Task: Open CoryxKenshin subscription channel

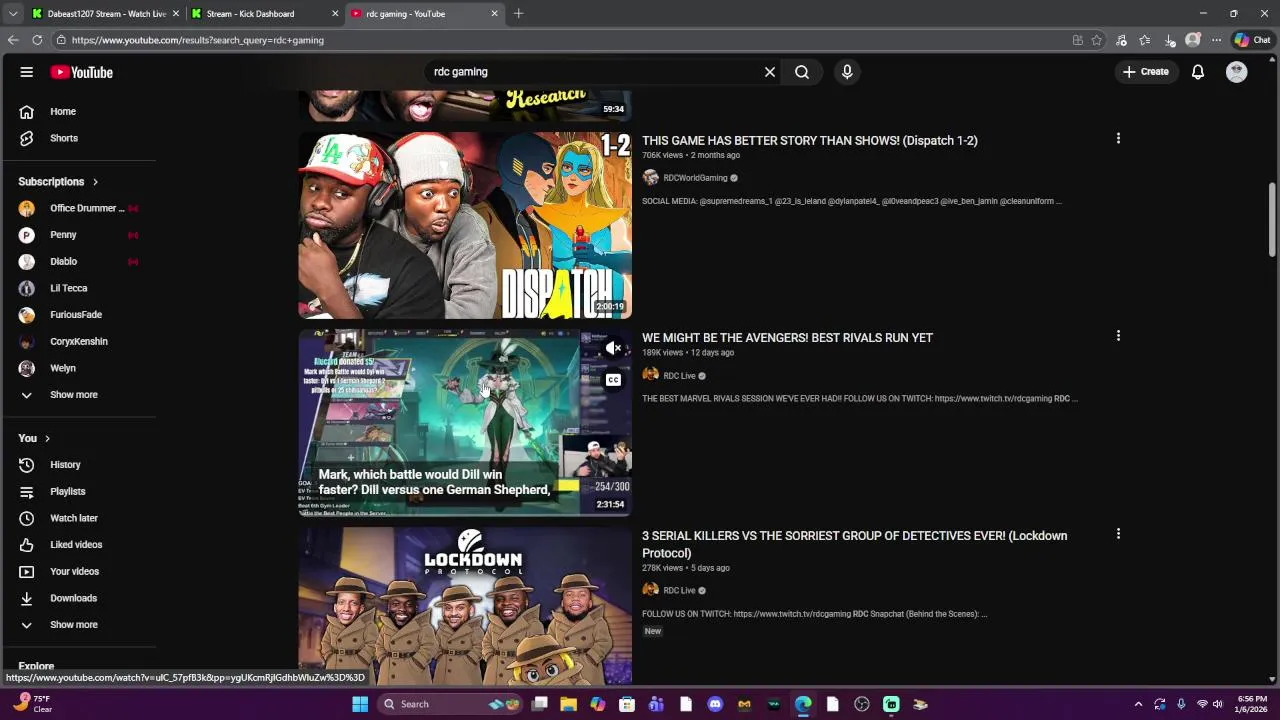Action: [x=77, y=341]
